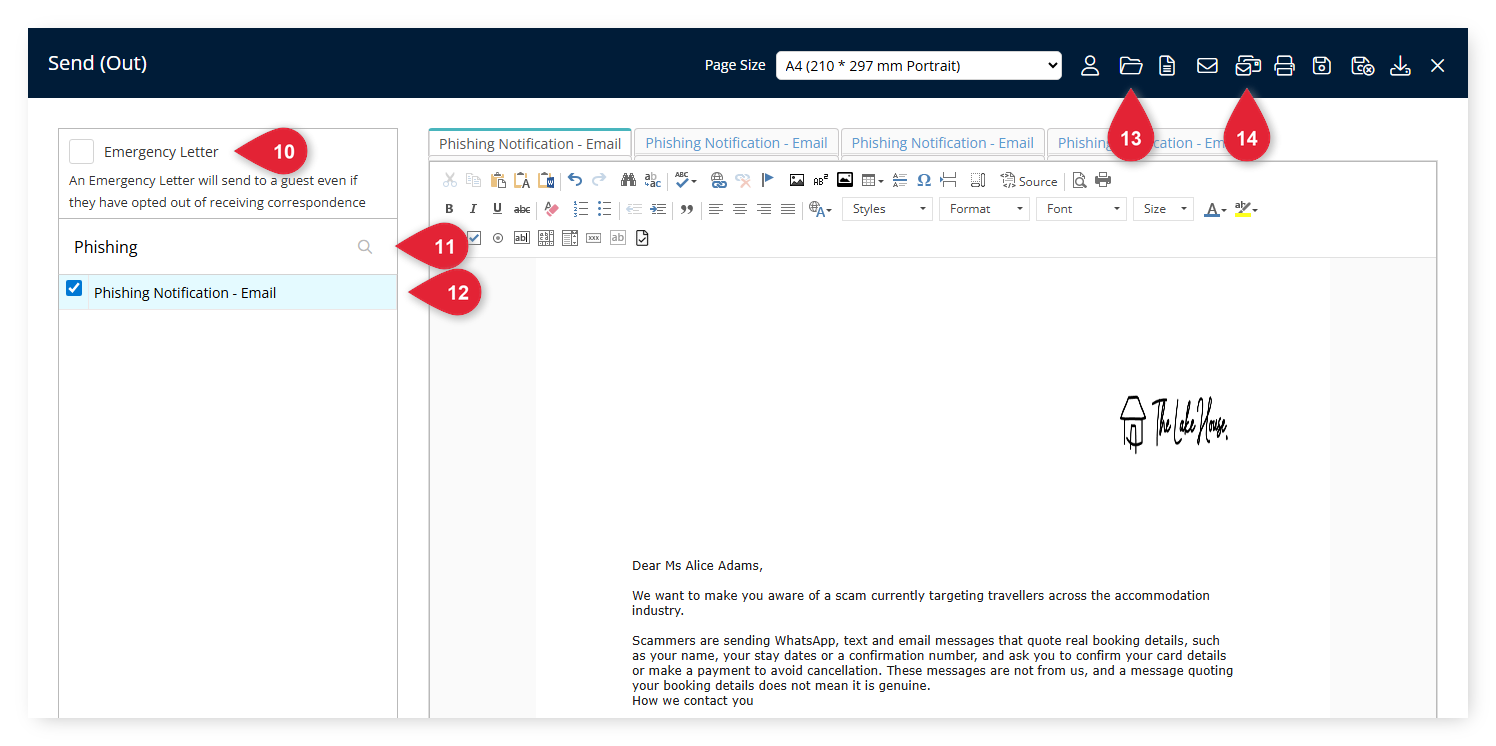Click Paste from Word icon
Screen dimensions: 1496x746
pyautogui.click(x=545, y=180)
